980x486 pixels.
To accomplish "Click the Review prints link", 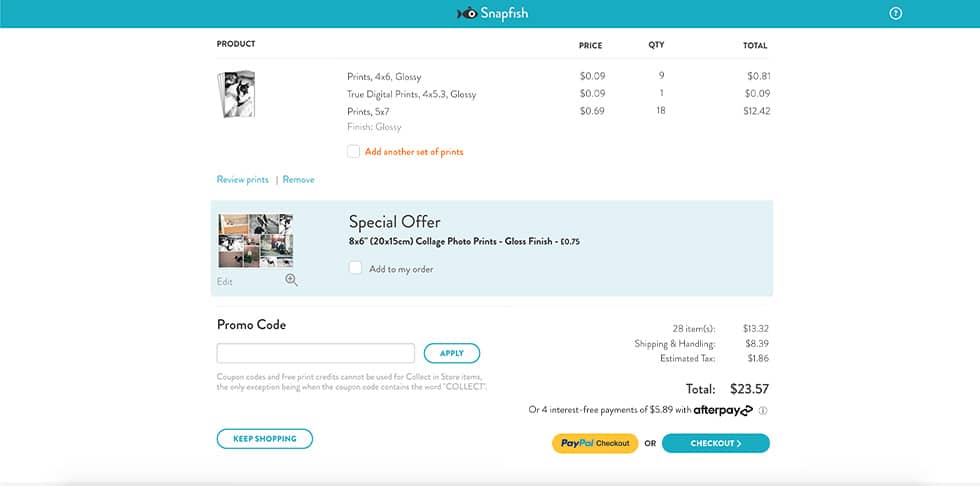I will 242,179.
